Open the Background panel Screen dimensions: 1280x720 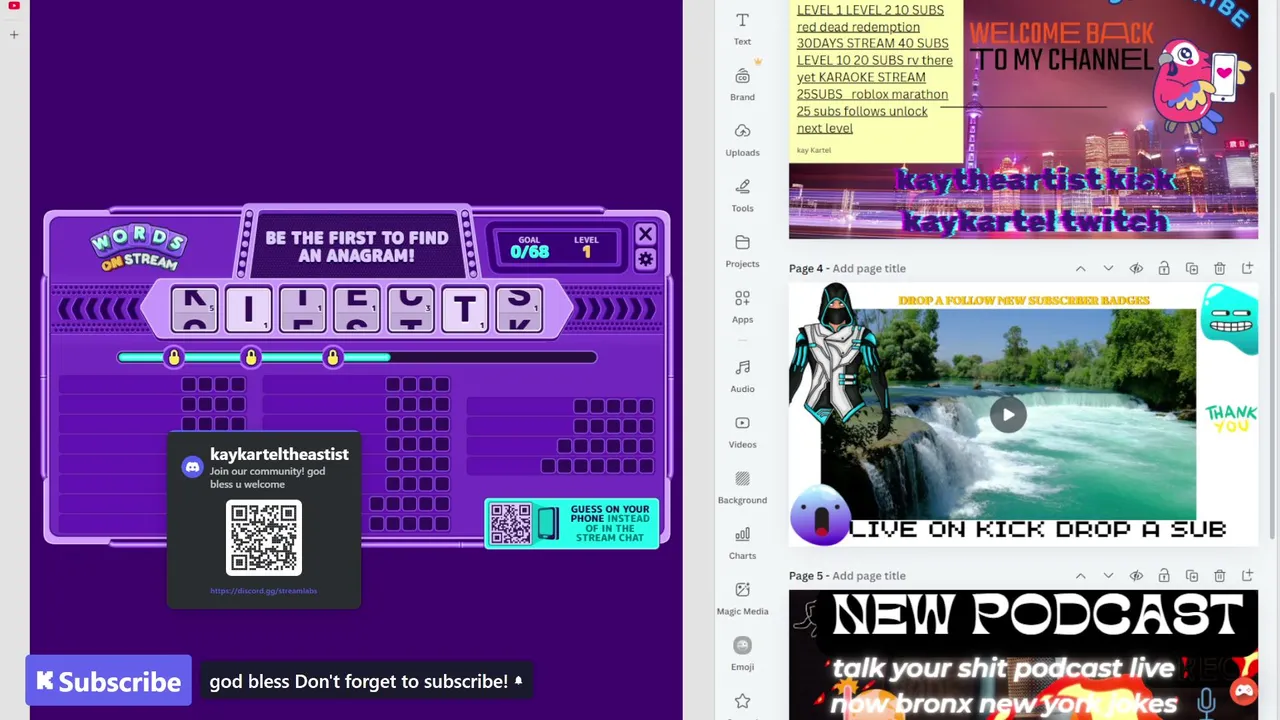click(x=742, y=487)
